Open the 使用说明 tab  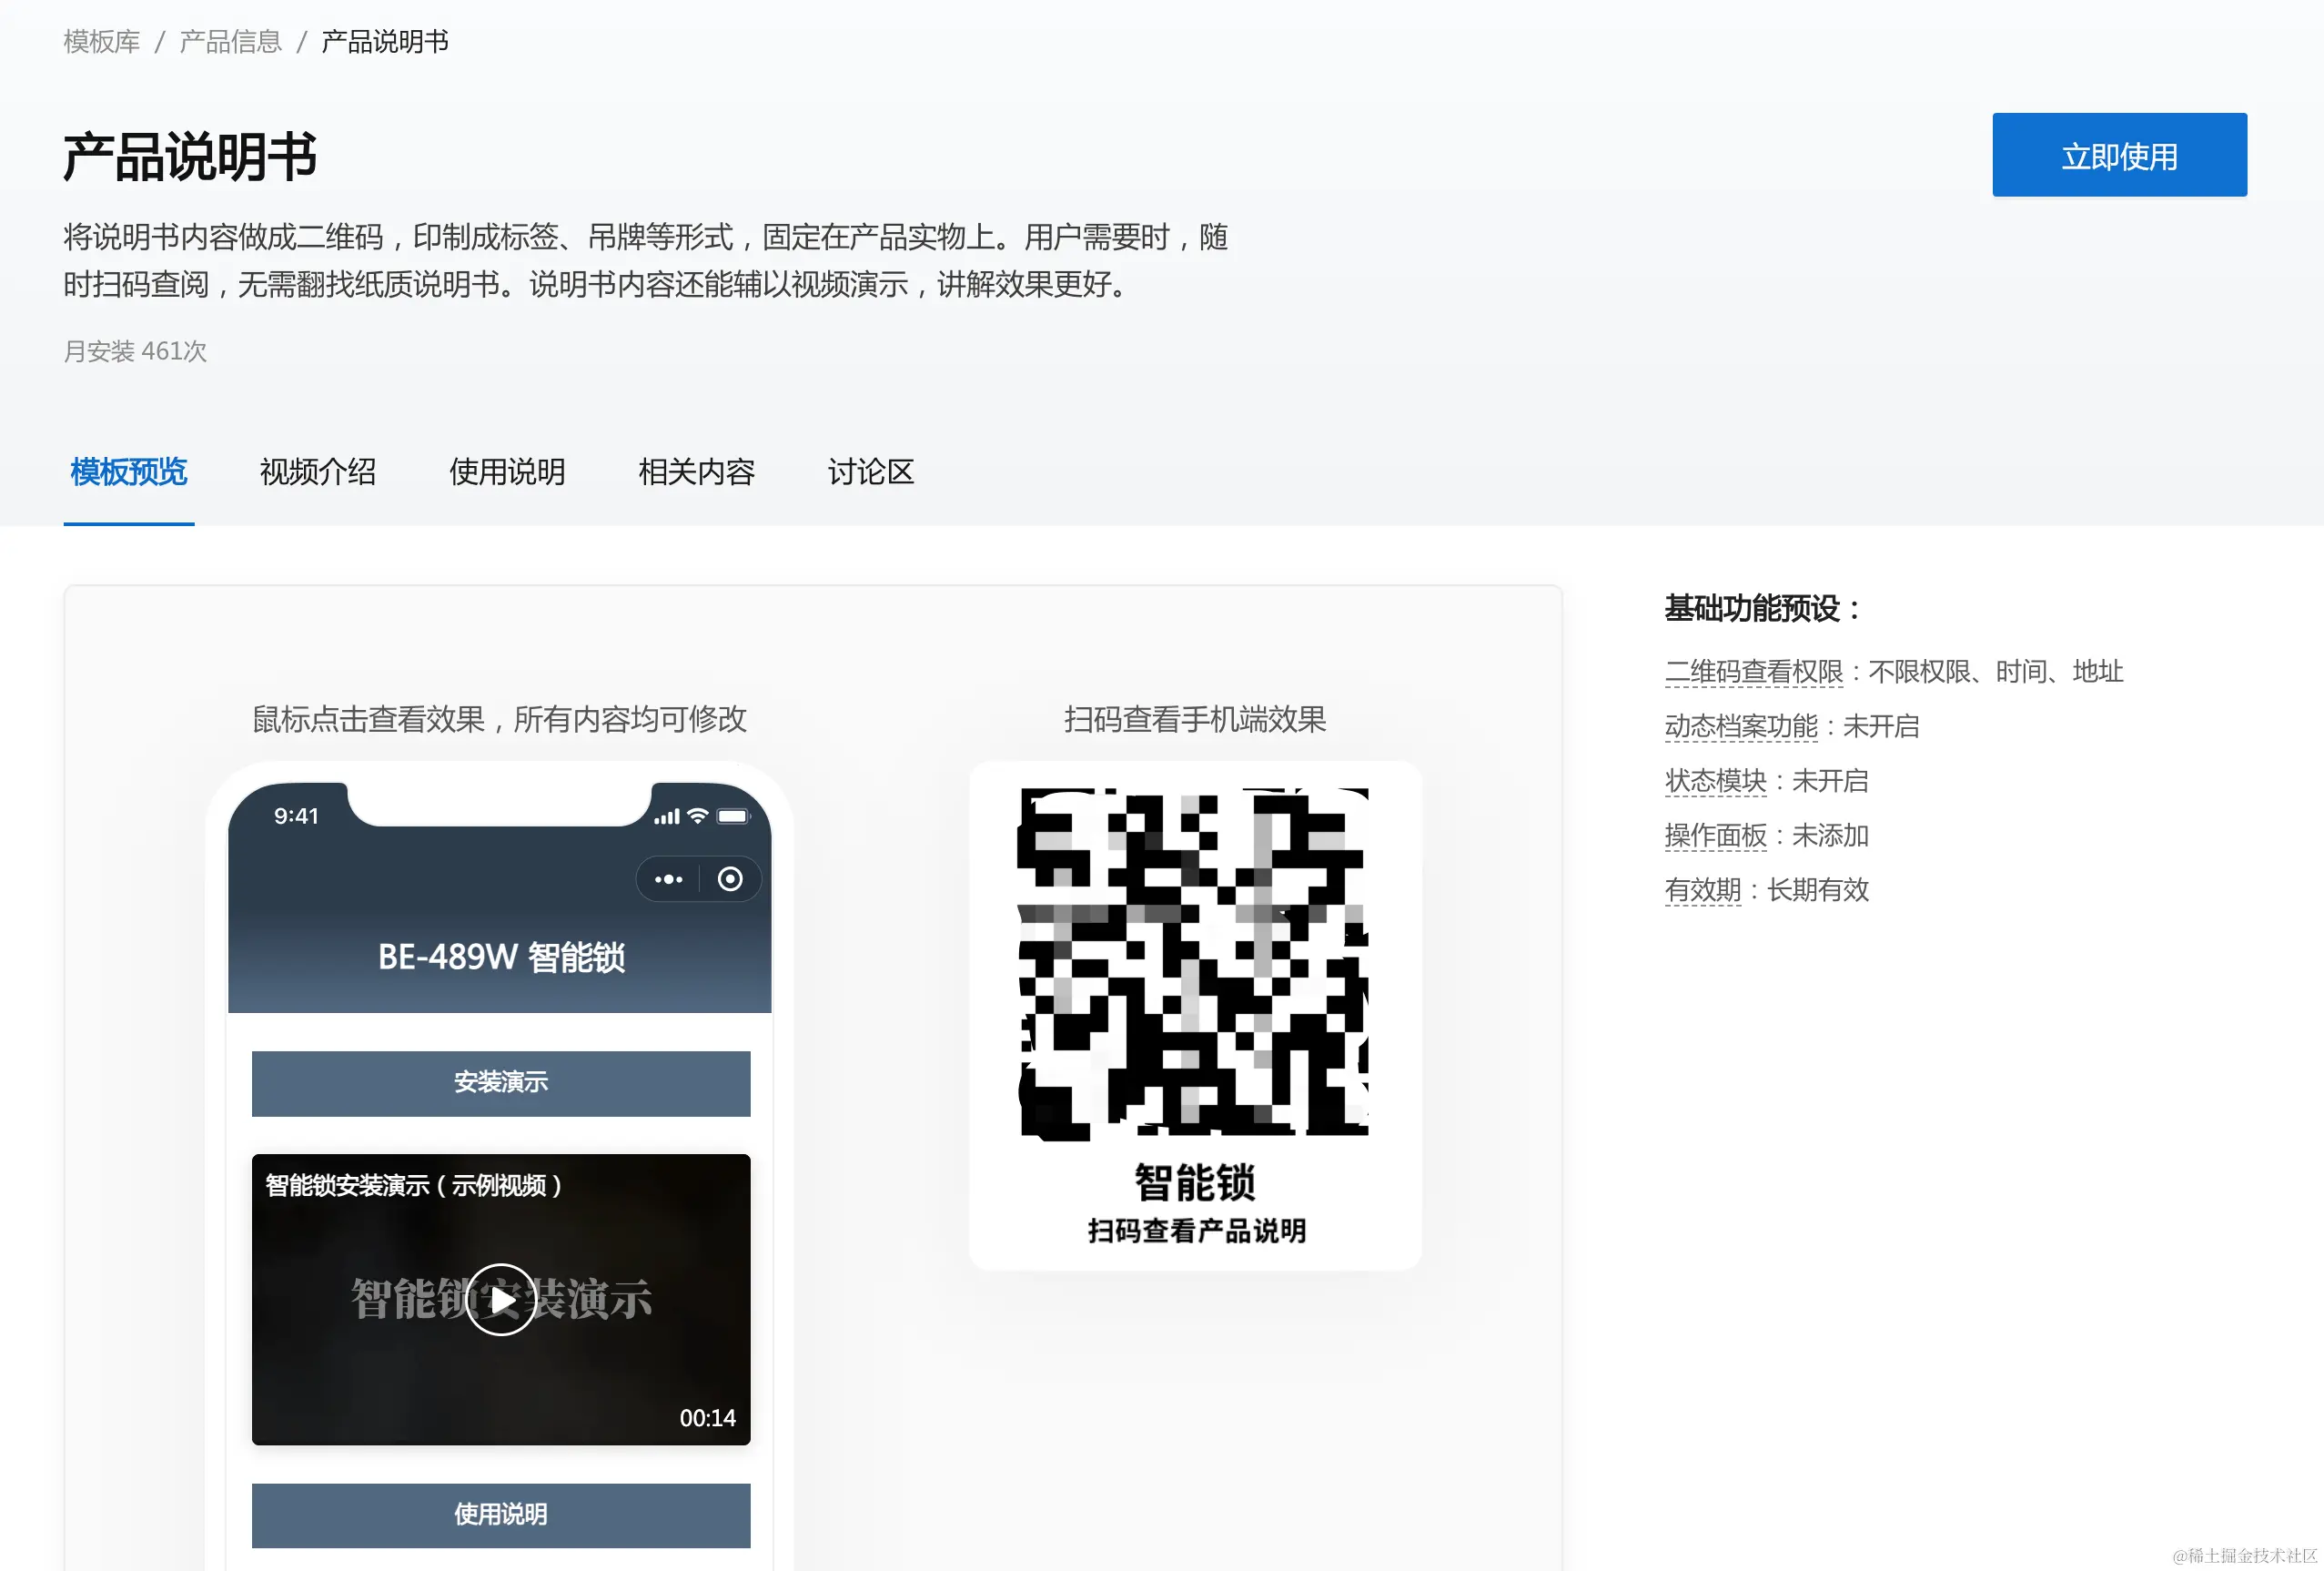coord(507,472)
